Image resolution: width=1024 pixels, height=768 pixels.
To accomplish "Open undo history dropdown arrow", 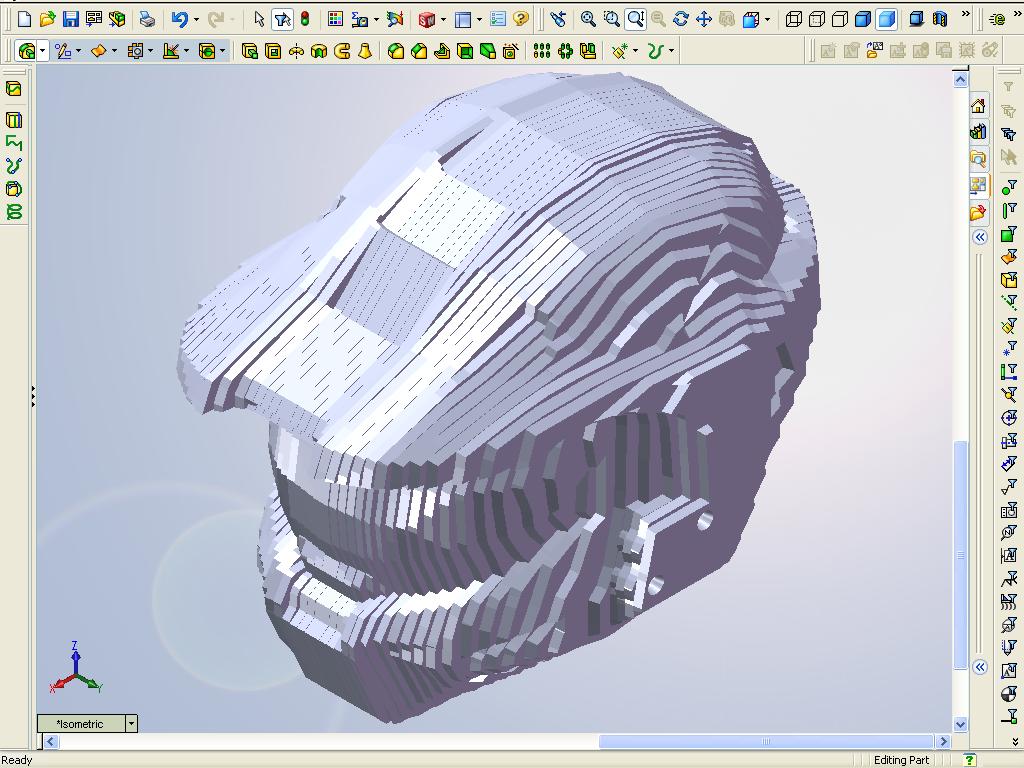I will click(x=196, y=20).
